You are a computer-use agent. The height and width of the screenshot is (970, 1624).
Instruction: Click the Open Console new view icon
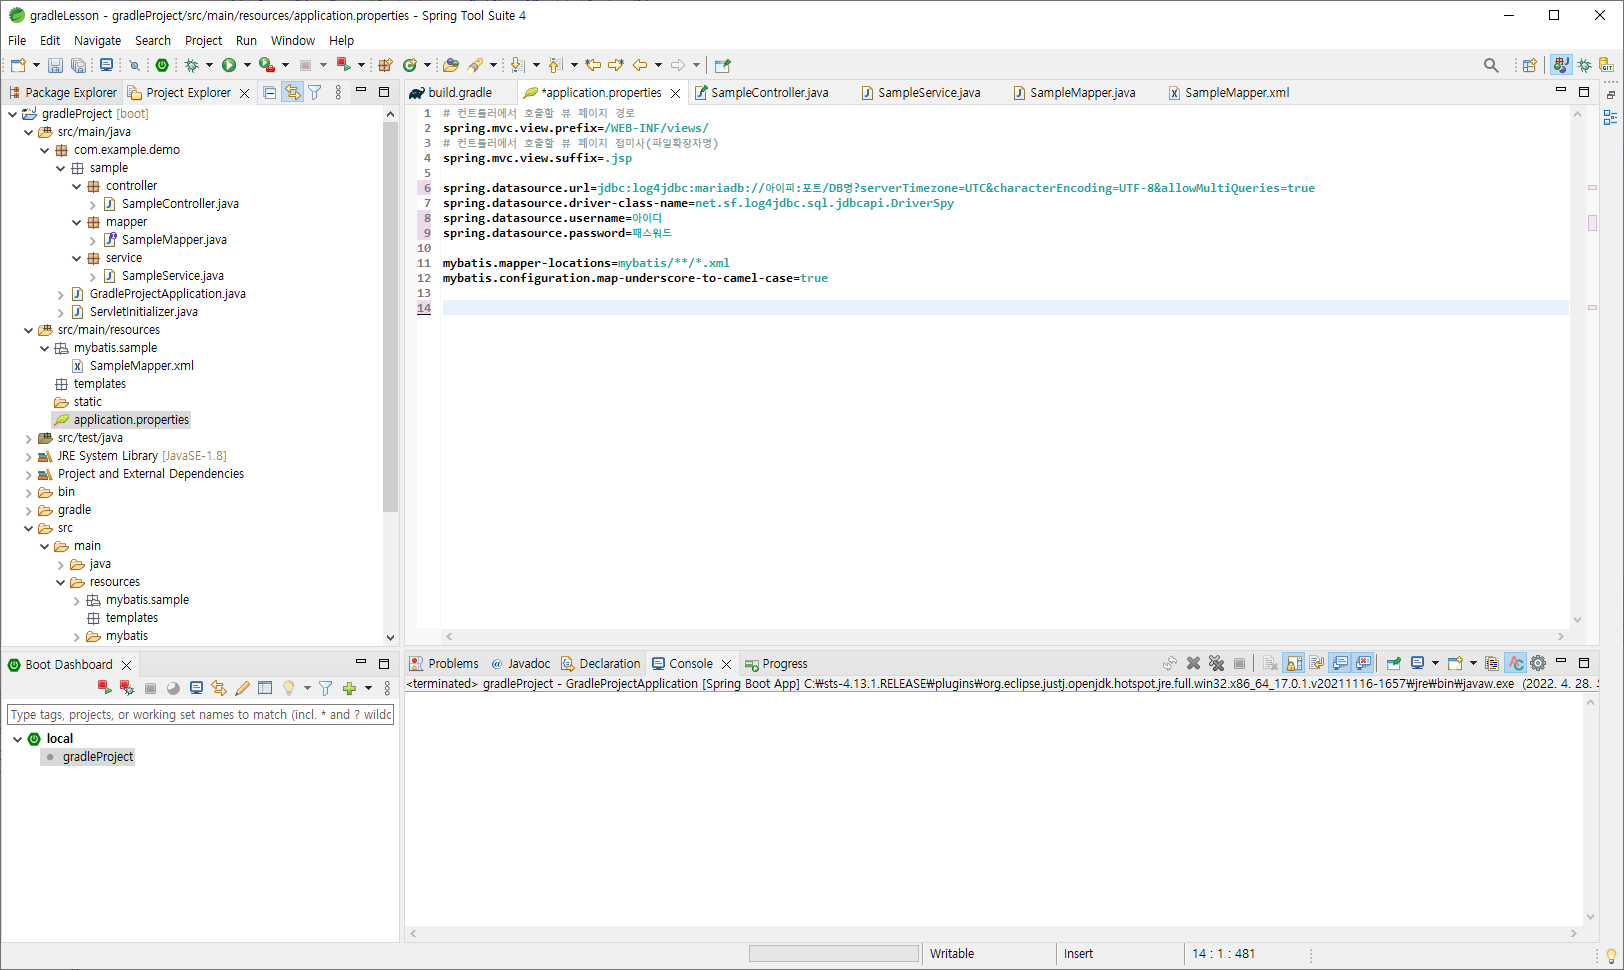[x=1455, y=663]
